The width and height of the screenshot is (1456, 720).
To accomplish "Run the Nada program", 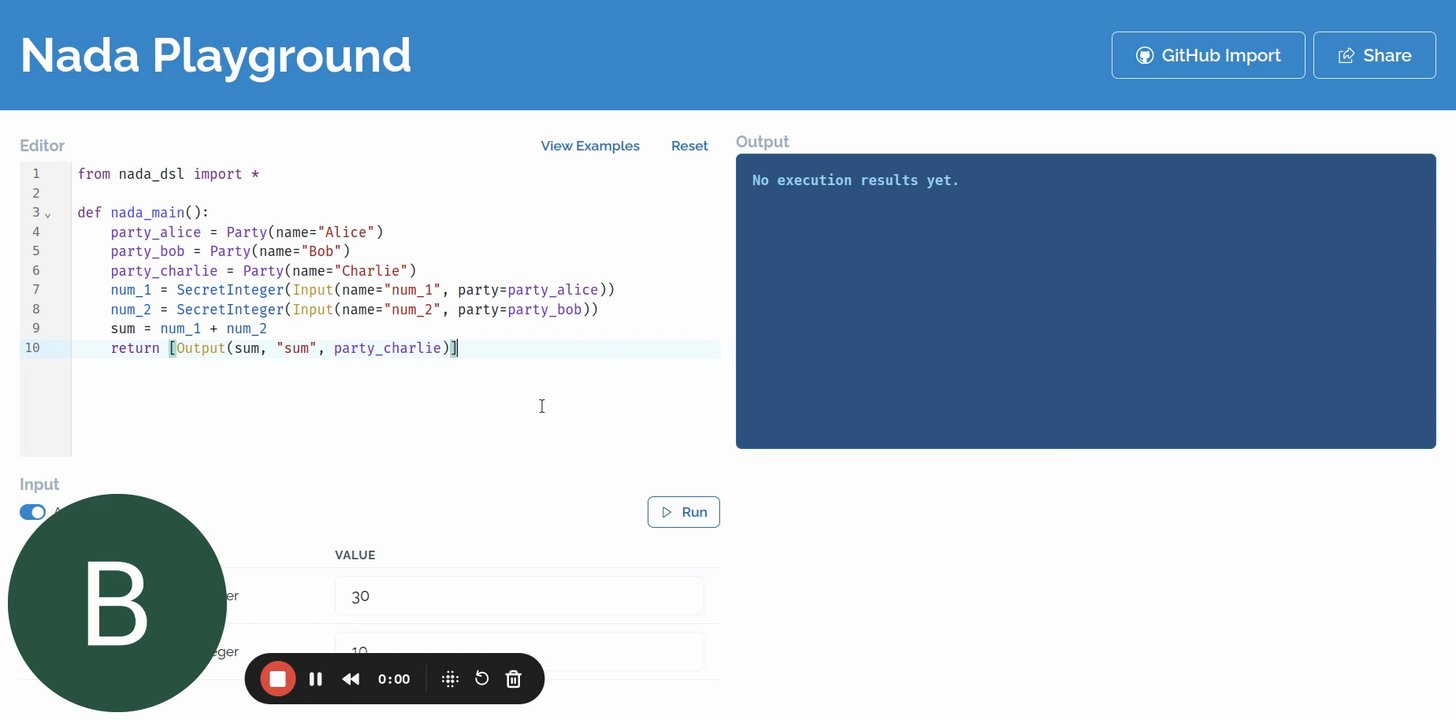I will [x=684, y=512].
